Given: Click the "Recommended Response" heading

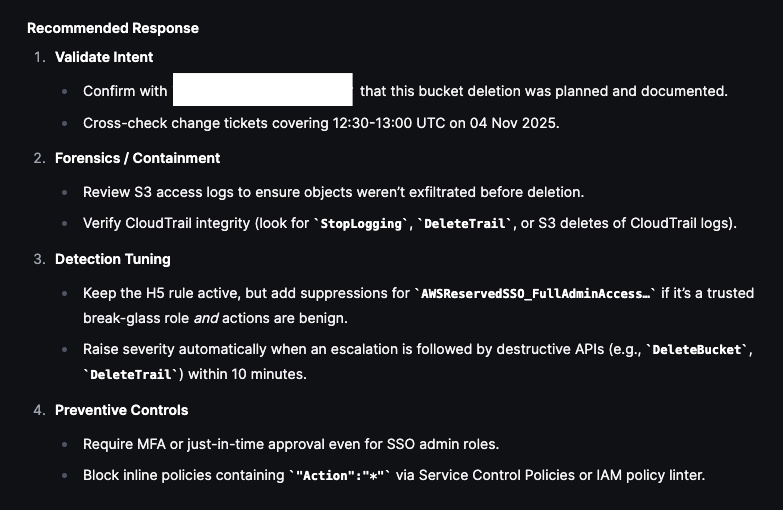Looking at the screenshot, I should 113,28.
